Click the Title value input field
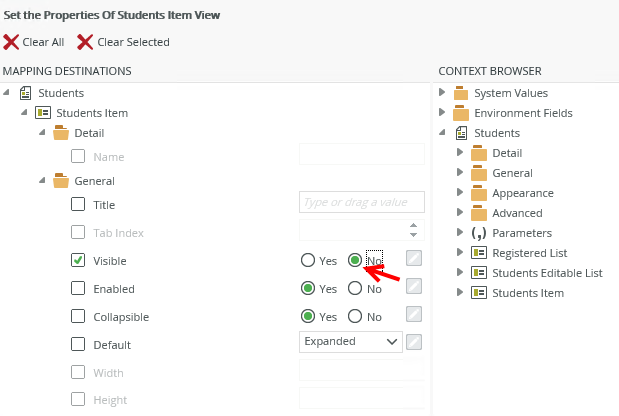Viewport: 619px width, 416px height. click(362, 203)
